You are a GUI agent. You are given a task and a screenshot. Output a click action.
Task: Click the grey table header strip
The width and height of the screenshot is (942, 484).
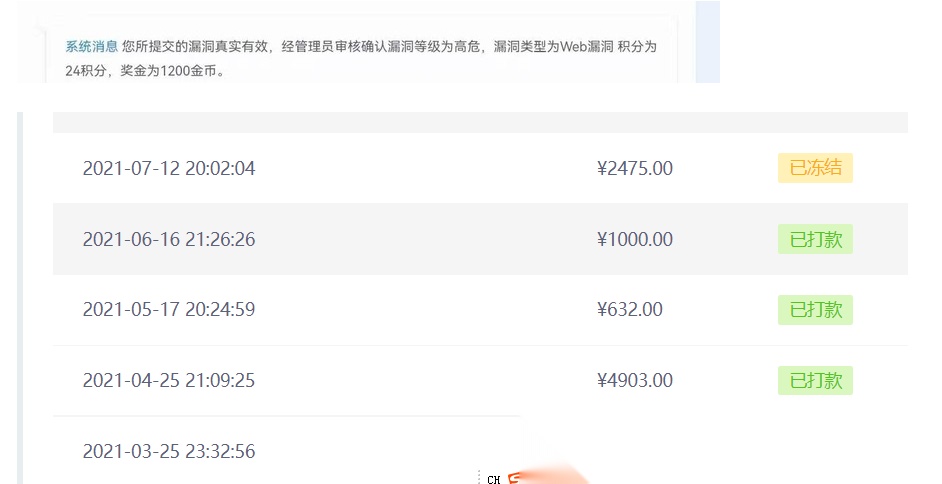(x=480, y=122)
